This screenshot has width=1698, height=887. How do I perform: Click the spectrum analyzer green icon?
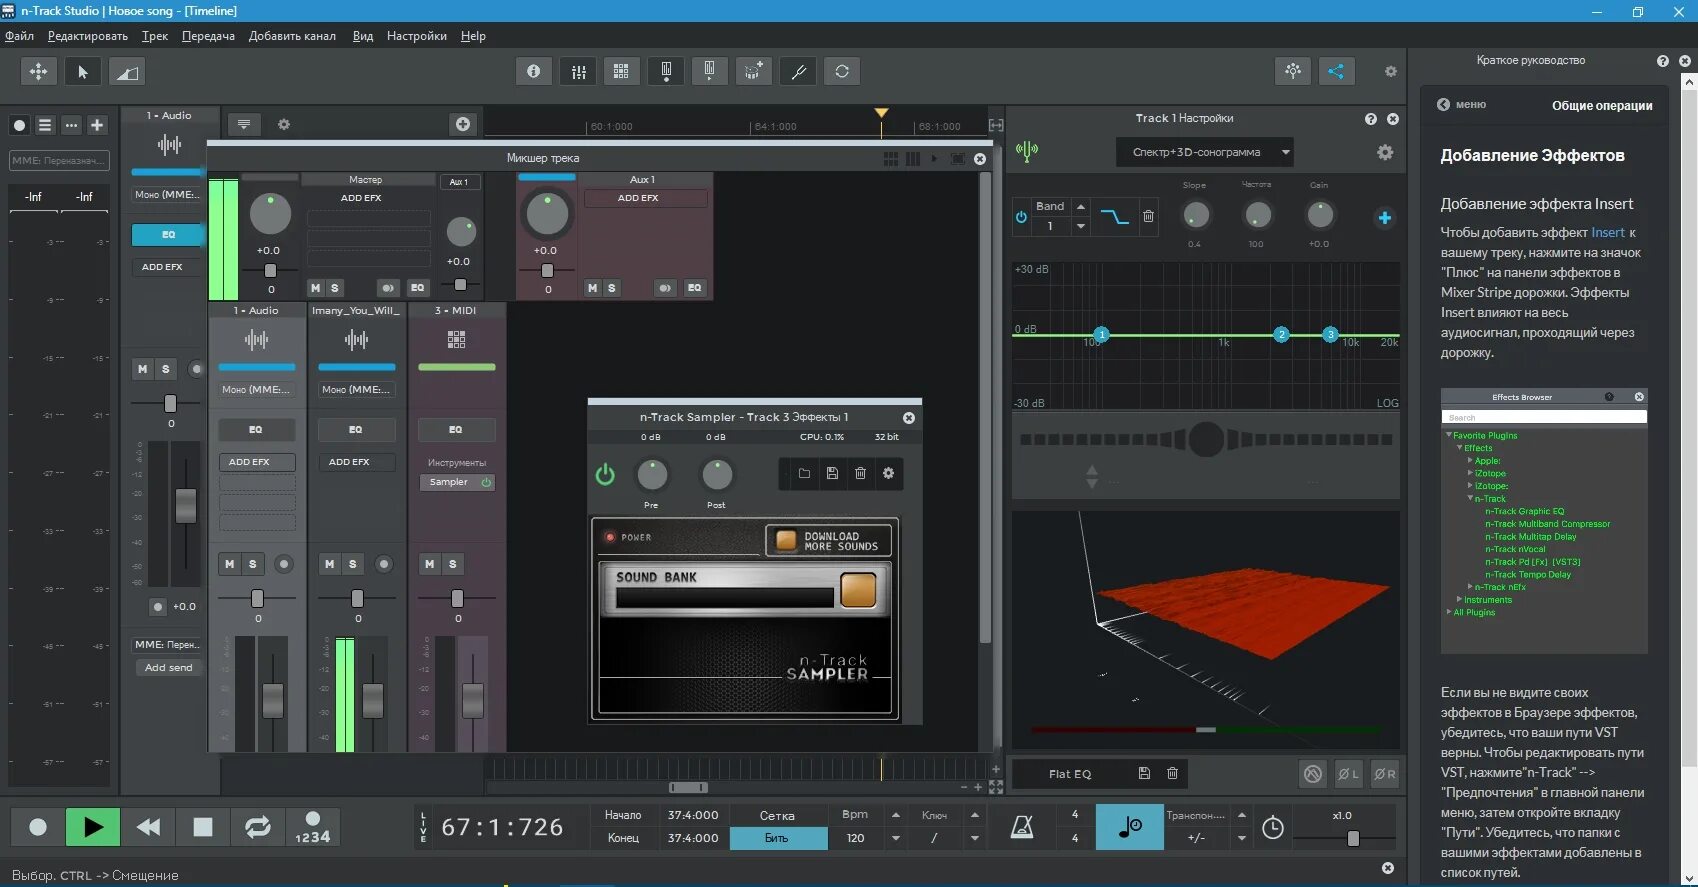tap(1027, 151)
